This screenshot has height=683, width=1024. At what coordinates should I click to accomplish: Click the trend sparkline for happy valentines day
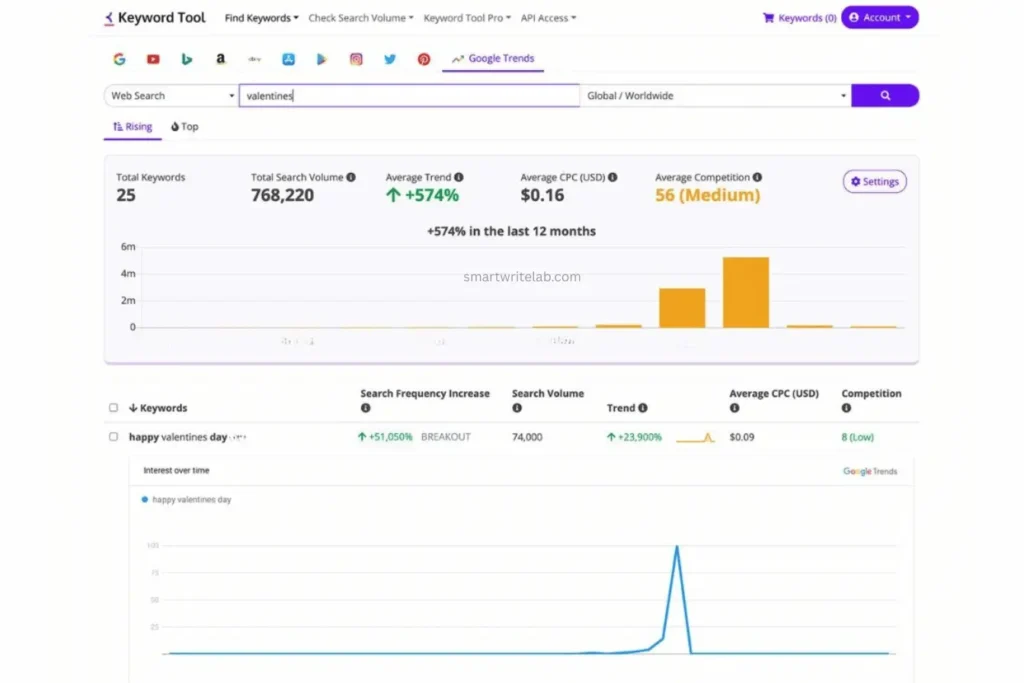tap(696, 437)
